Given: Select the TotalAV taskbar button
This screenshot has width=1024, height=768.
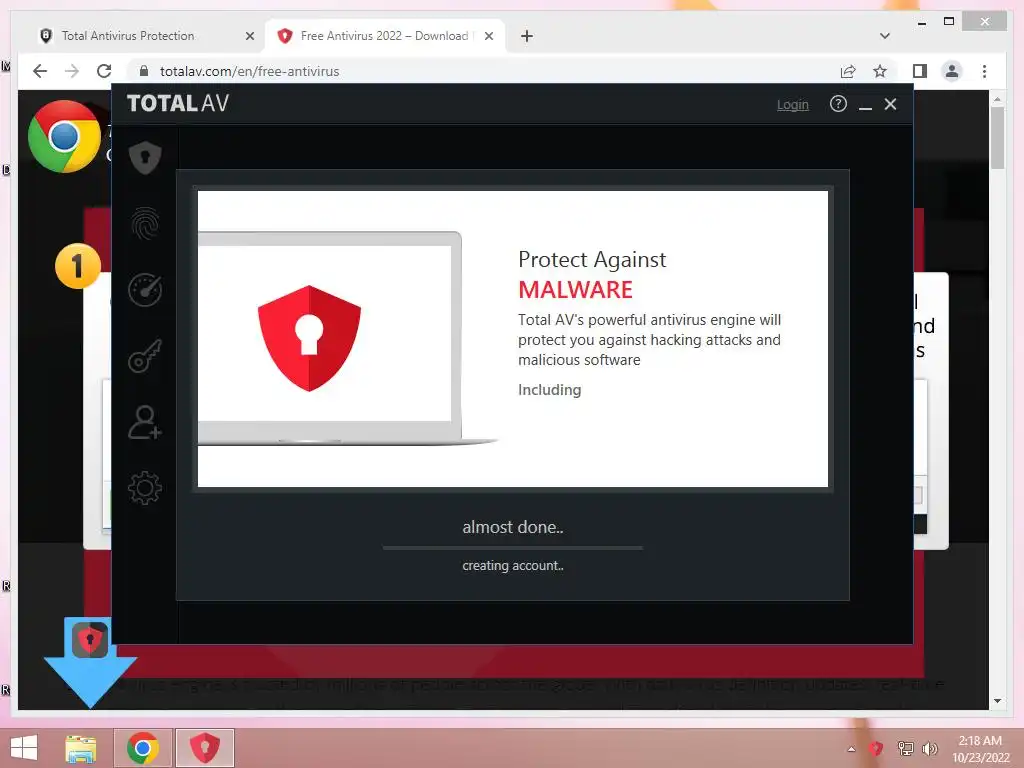Looking at the screenshot, I should click(204, 748).
